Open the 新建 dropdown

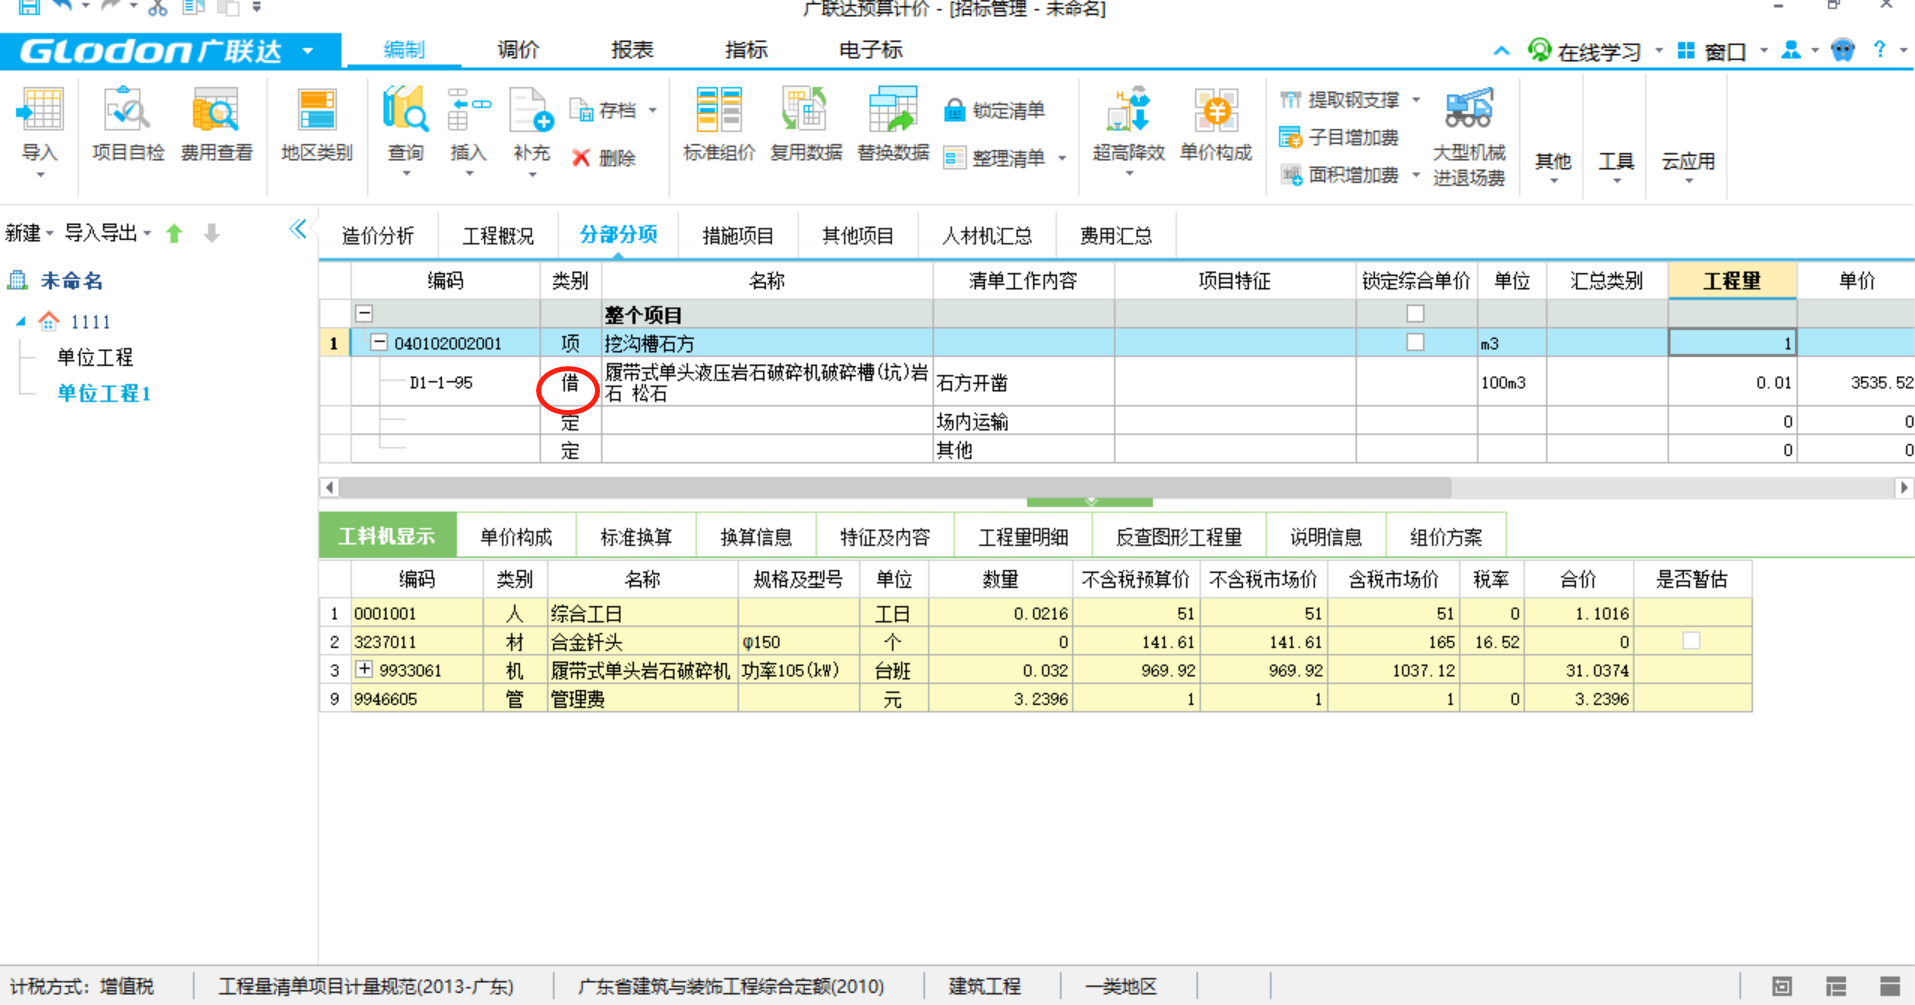pos(29,234)
